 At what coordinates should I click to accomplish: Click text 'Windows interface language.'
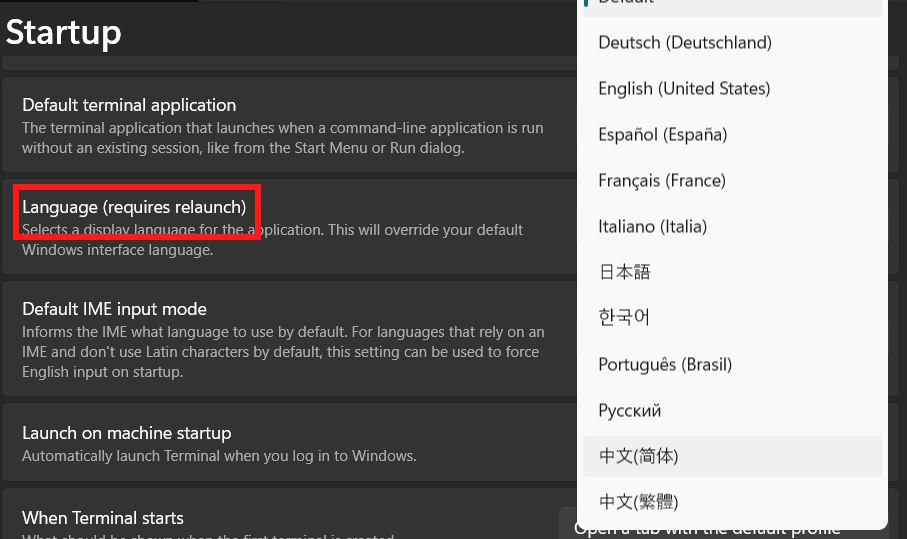tap(117, 250)
